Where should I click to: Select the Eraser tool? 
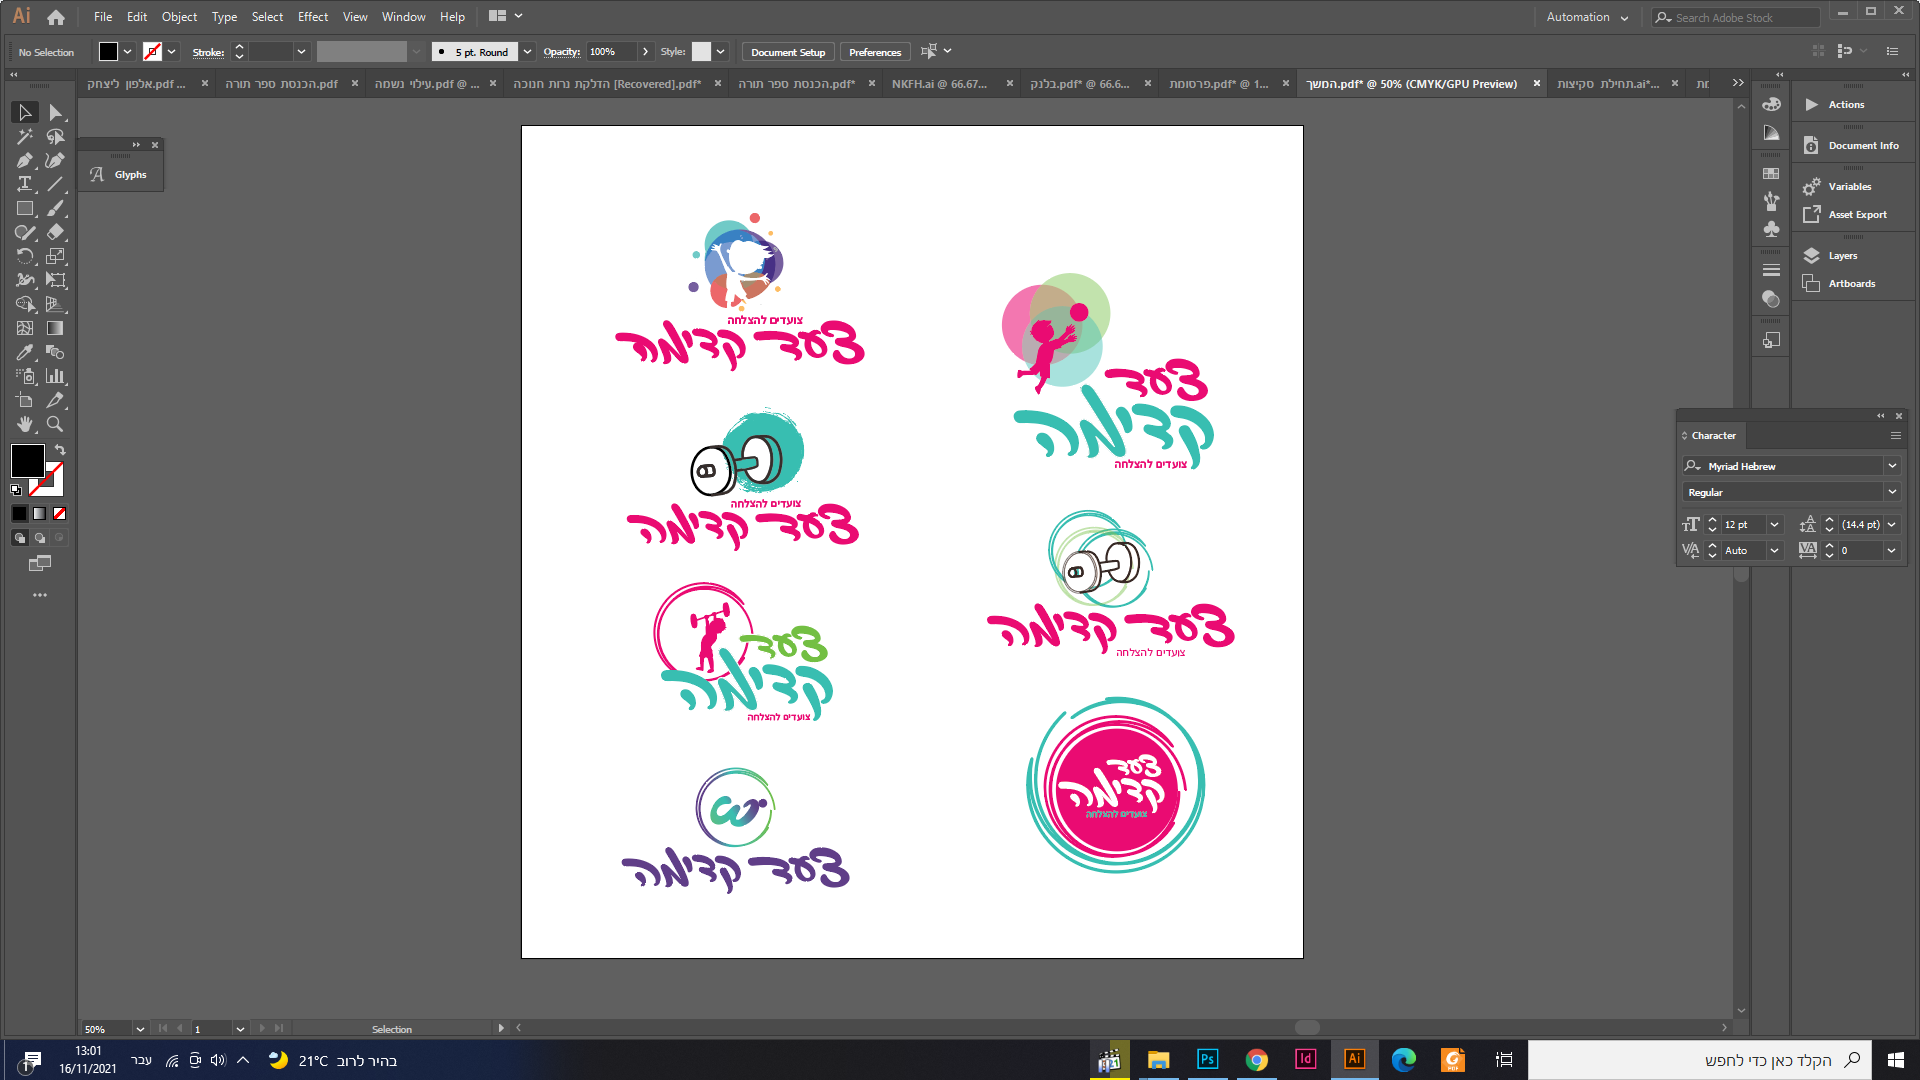[55, 233]
